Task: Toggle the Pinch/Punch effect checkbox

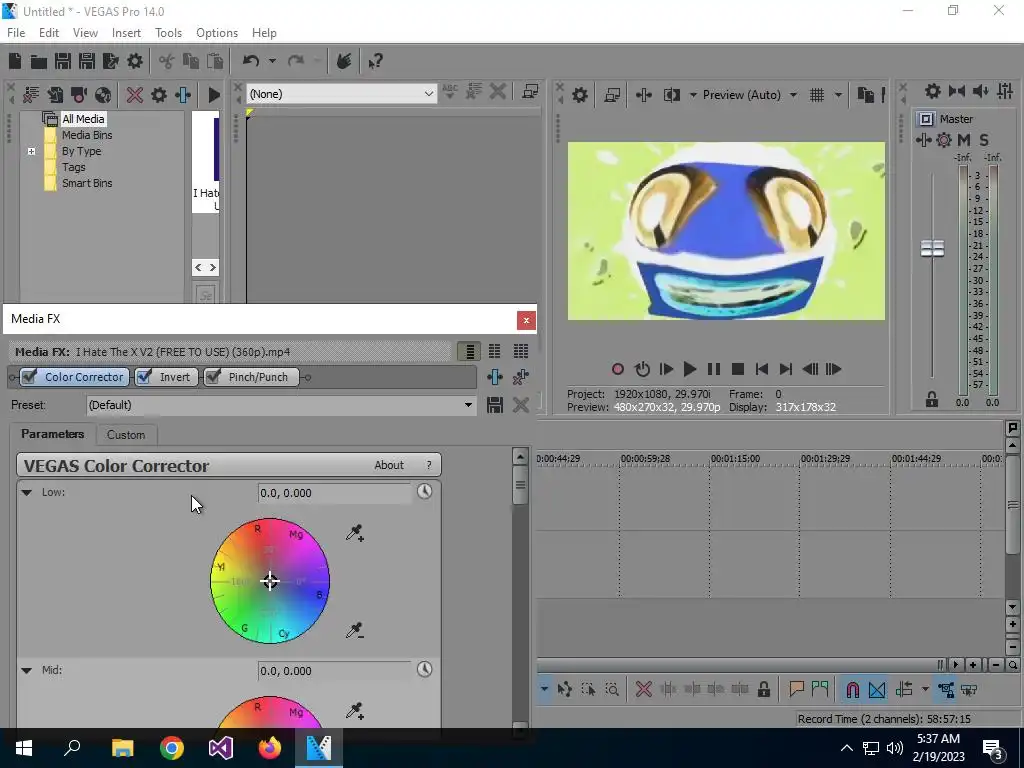Action: (213, 377)
